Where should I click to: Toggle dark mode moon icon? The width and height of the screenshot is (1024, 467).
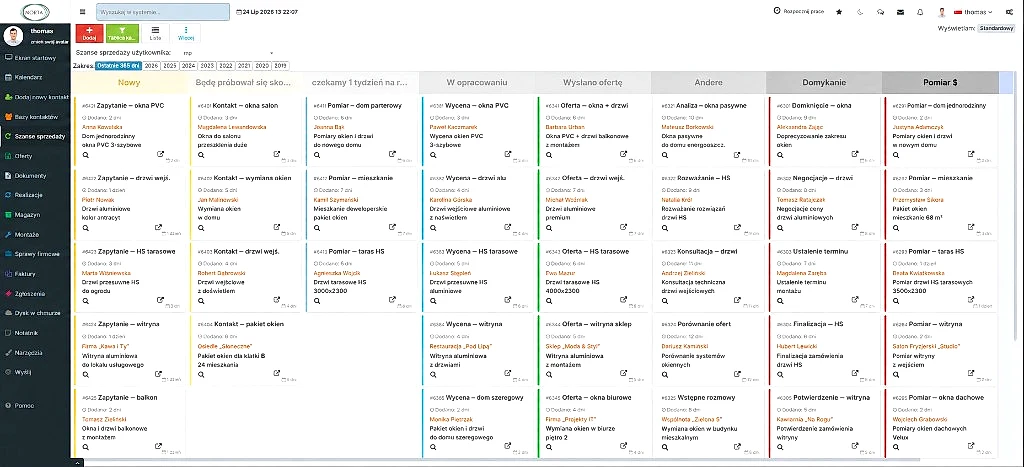pyautogui.click(x=860, y=12)
